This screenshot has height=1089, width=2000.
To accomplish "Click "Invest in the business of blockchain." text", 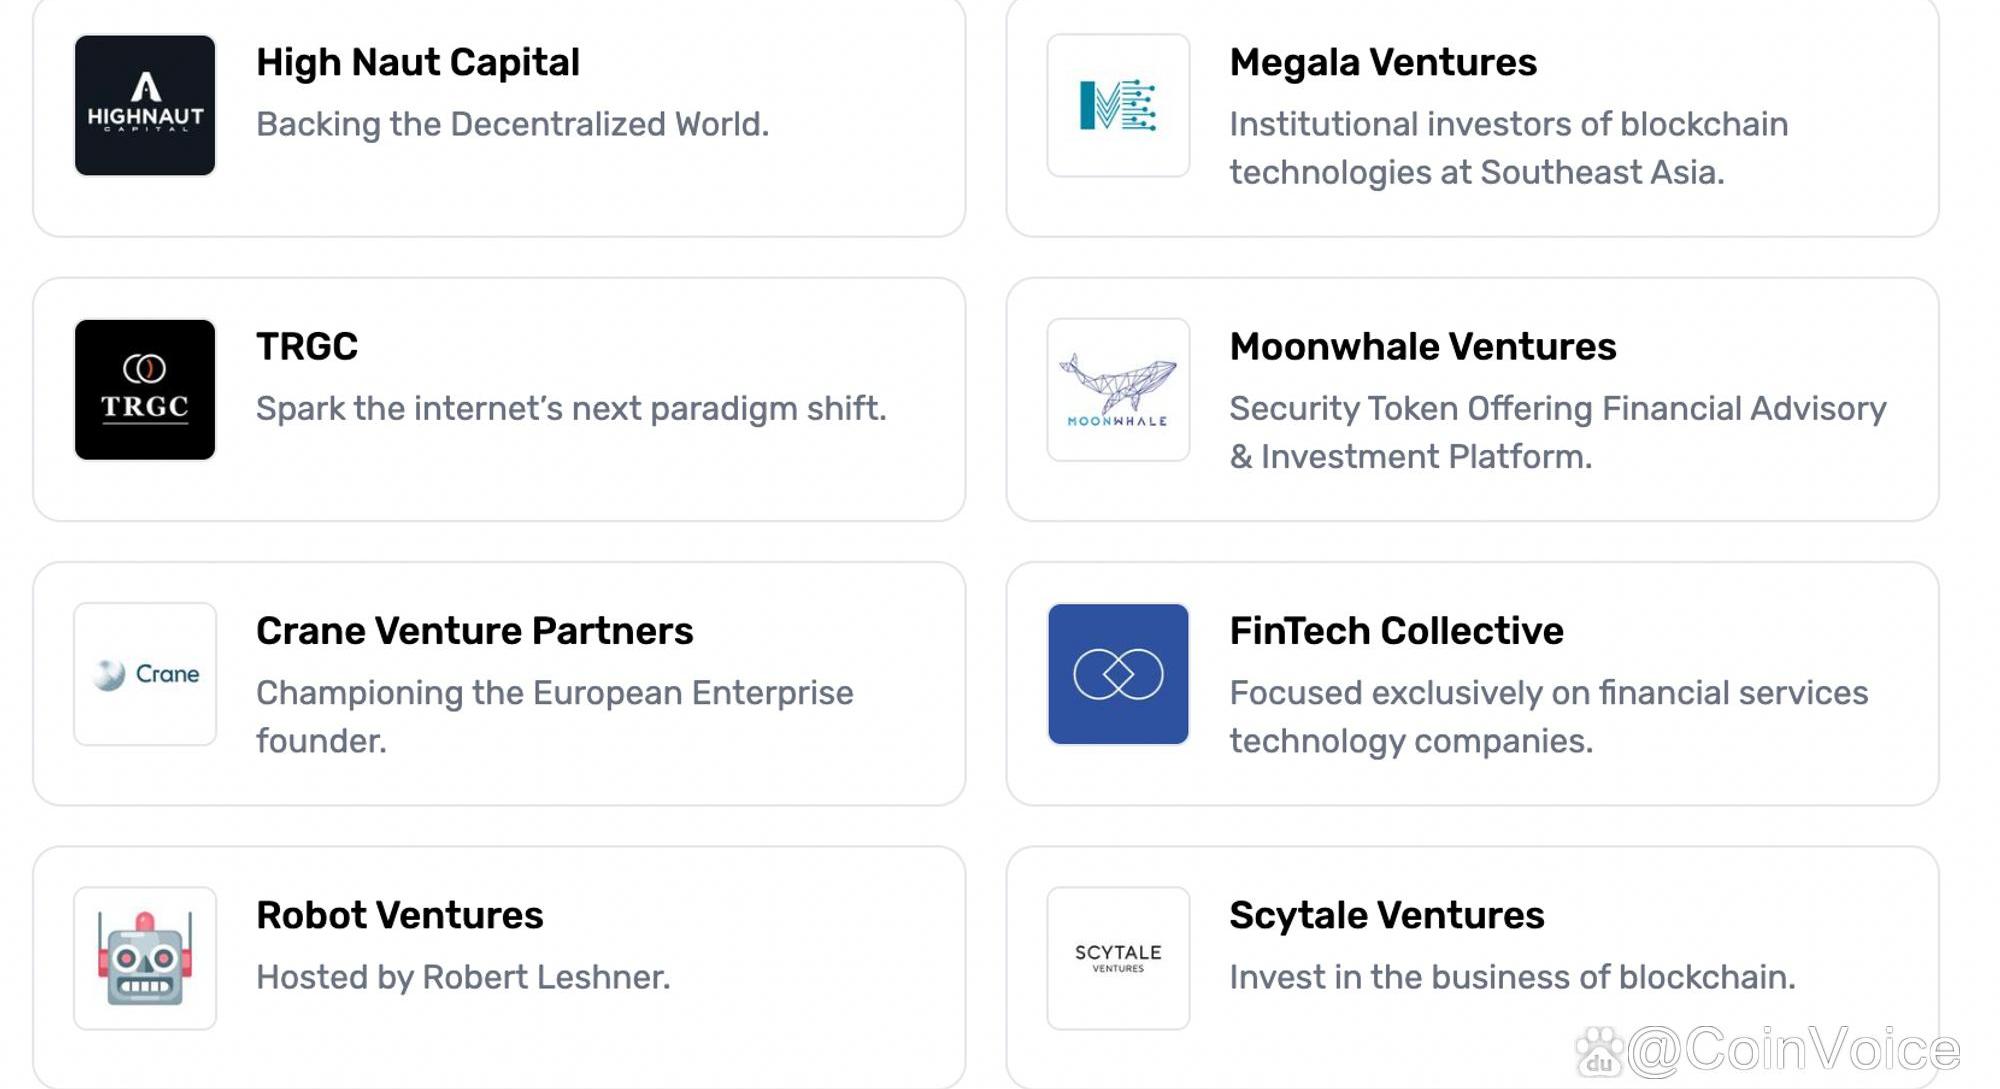I will pyautogui.click(x=1512, y=977).
